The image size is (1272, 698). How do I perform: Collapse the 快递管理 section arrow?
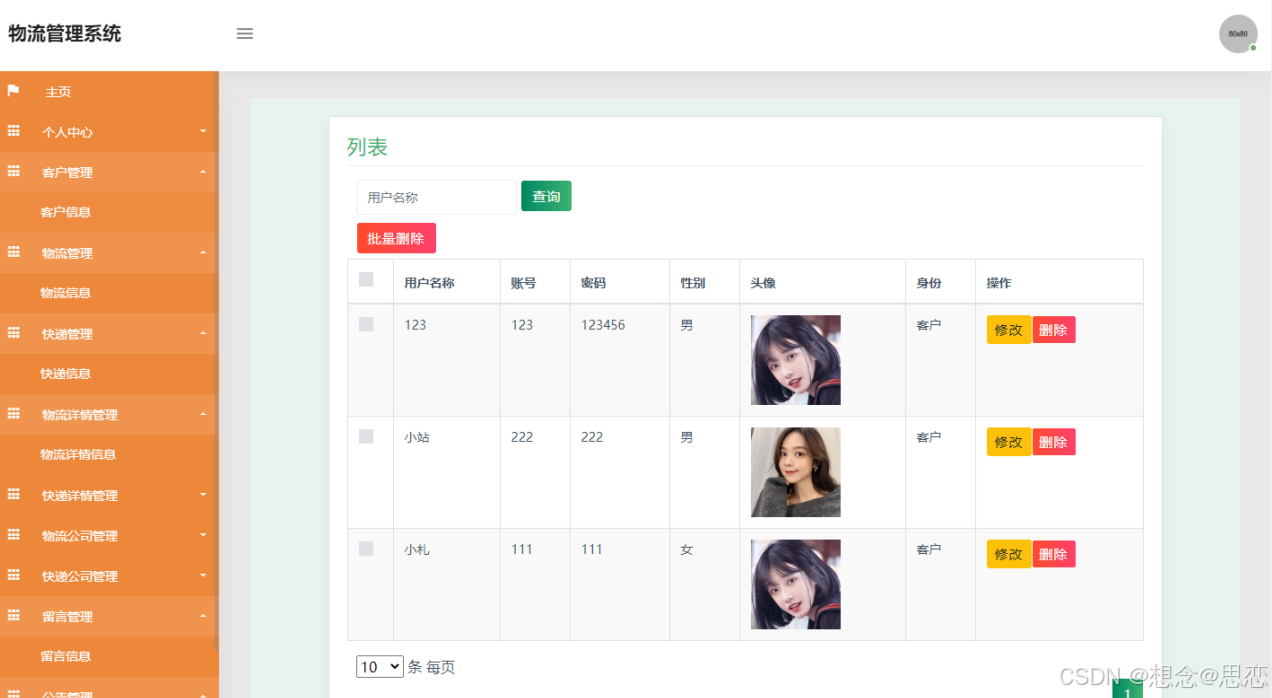pyautogui.click(x=203, y=333)
